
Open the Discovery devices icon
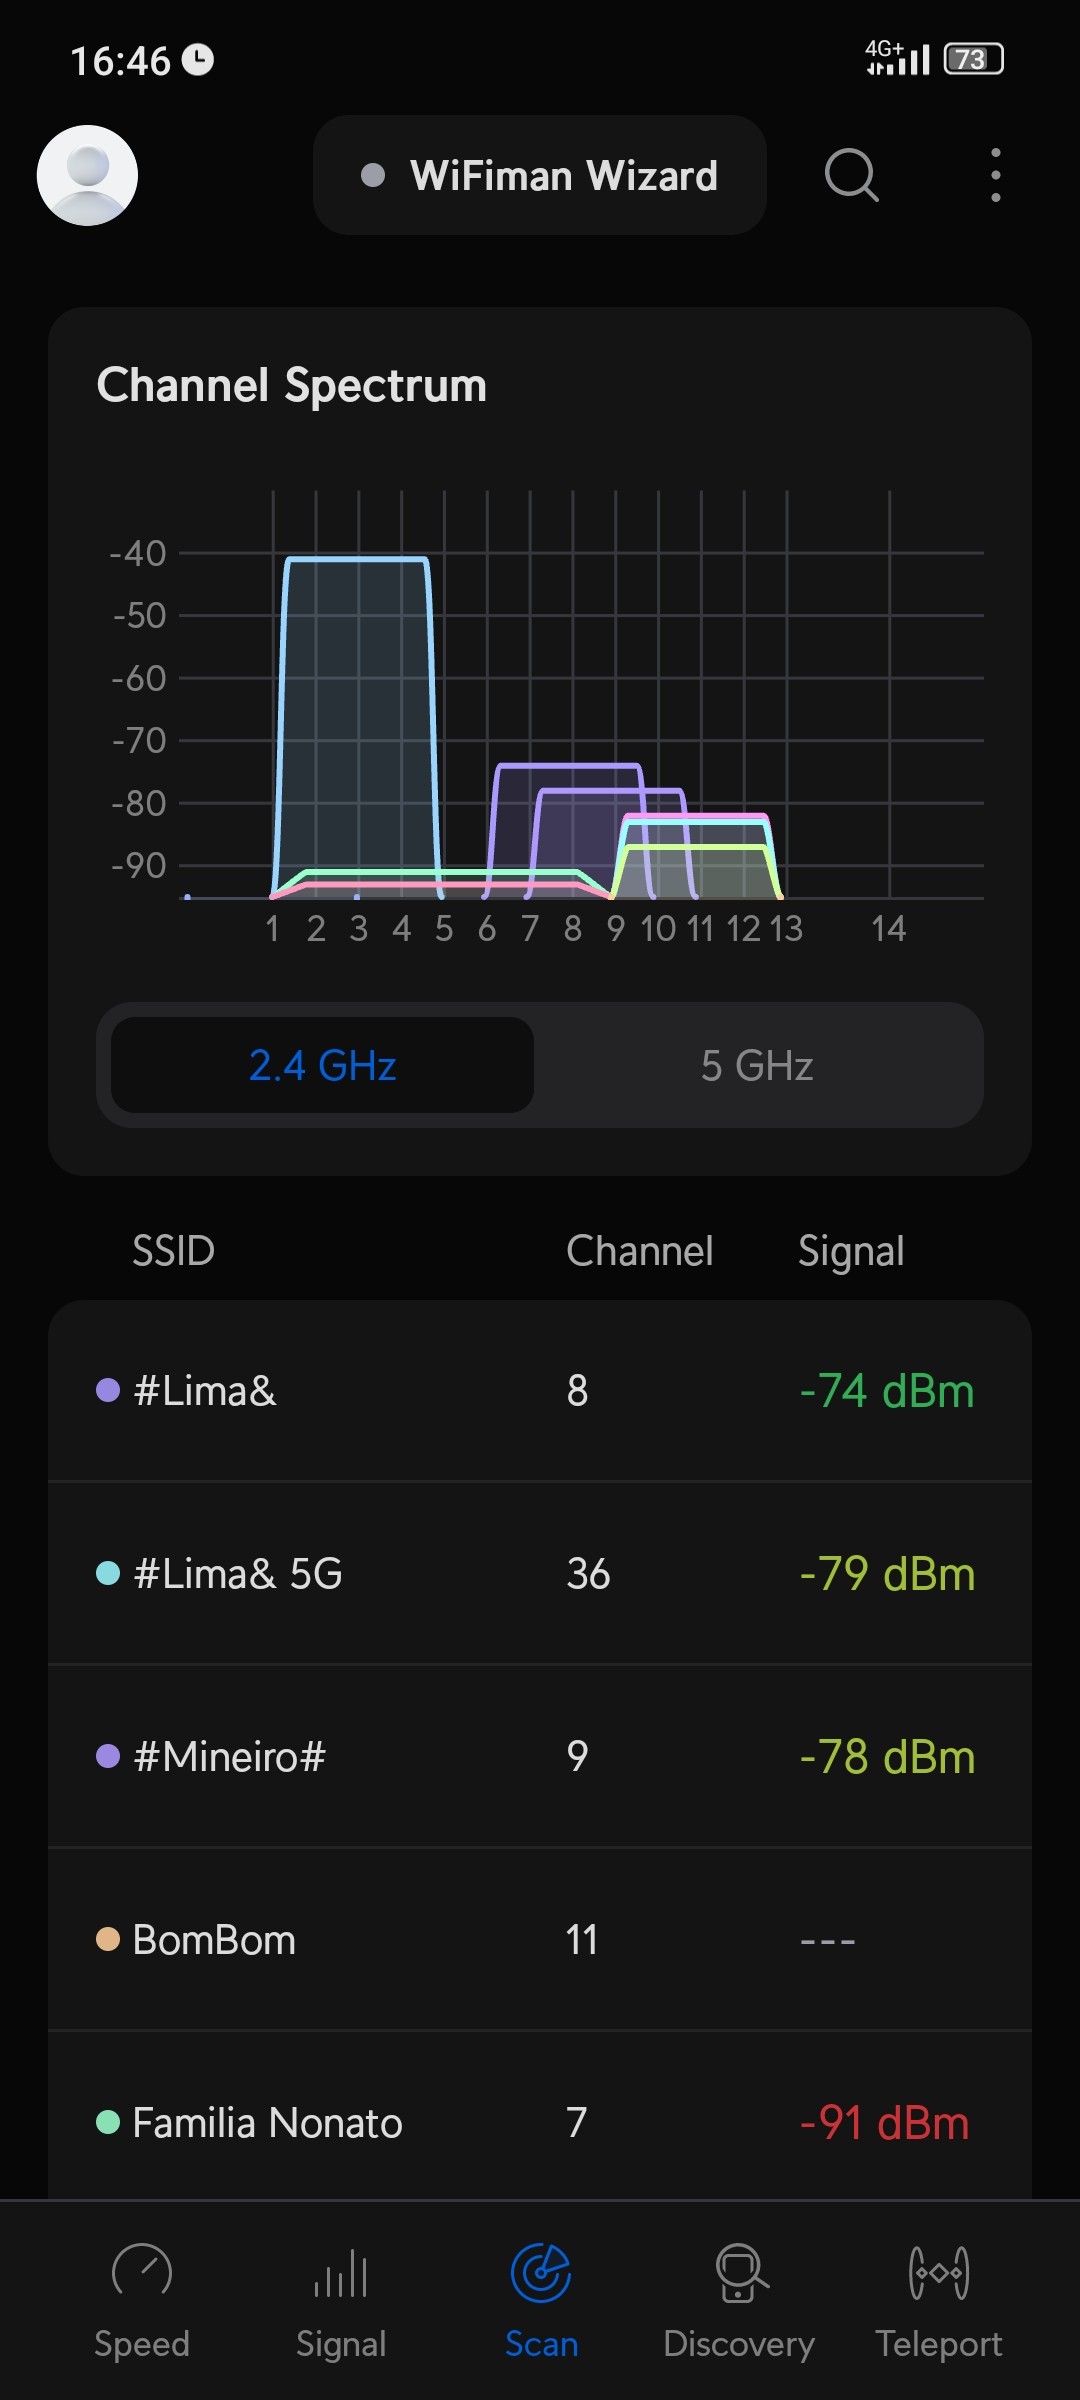(x=740, y=2272)
